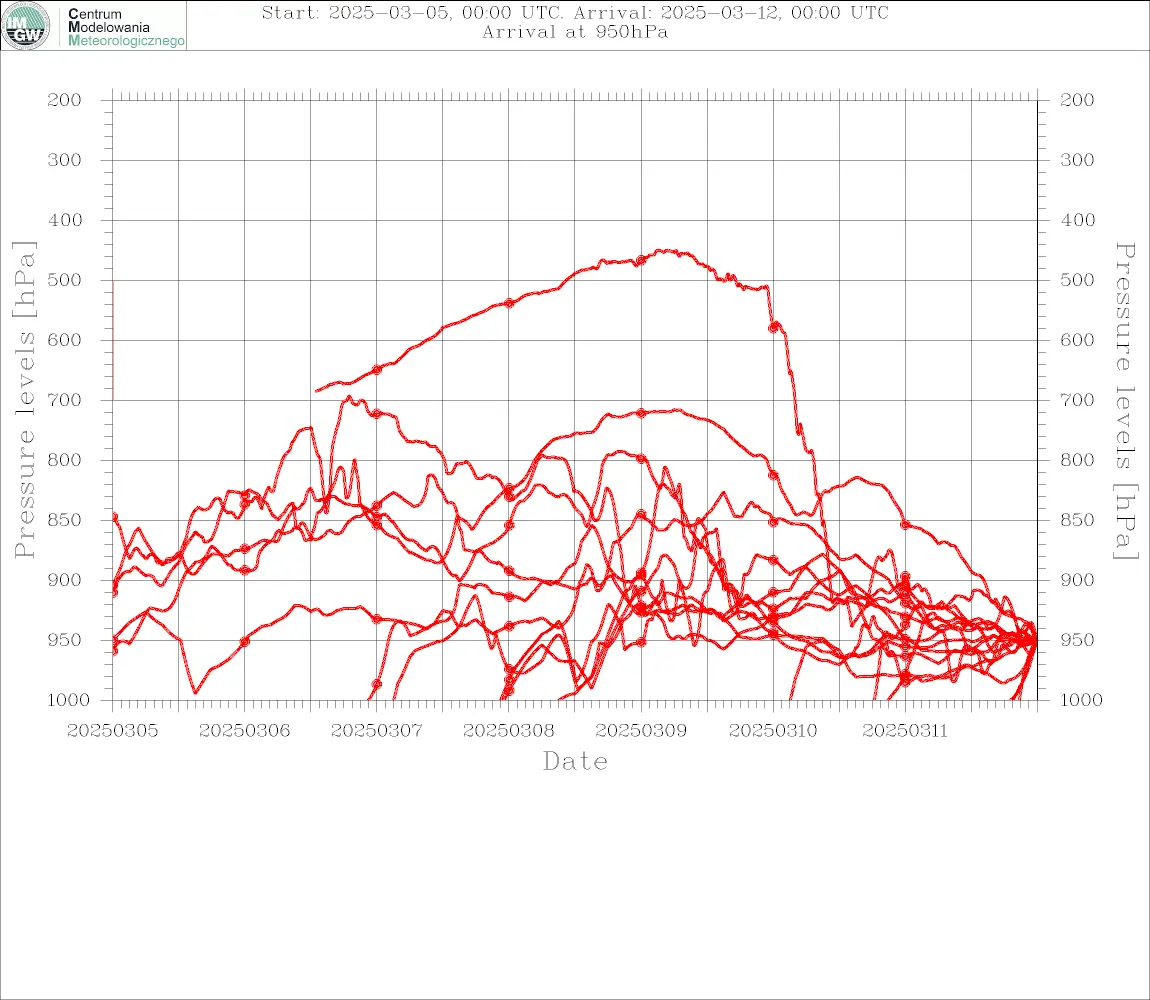Image resolution: width=1150 pixels, height=1000 pixels.
Task: Click the left axis 850 label
Action: click(64, 520)
